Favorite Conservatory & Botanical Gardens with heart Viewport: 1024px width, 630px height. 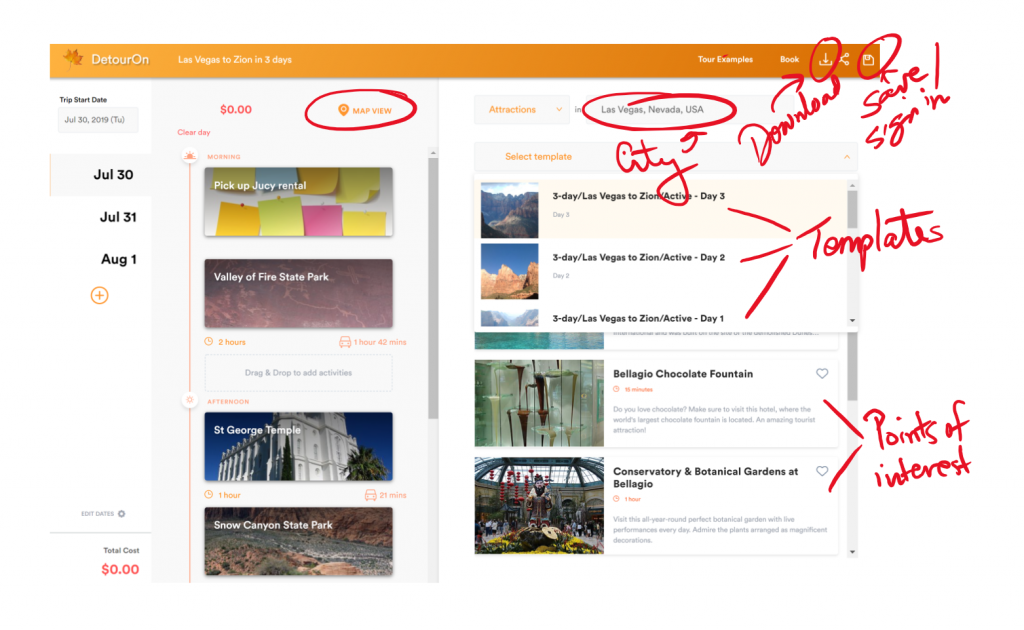pos(822,471)
